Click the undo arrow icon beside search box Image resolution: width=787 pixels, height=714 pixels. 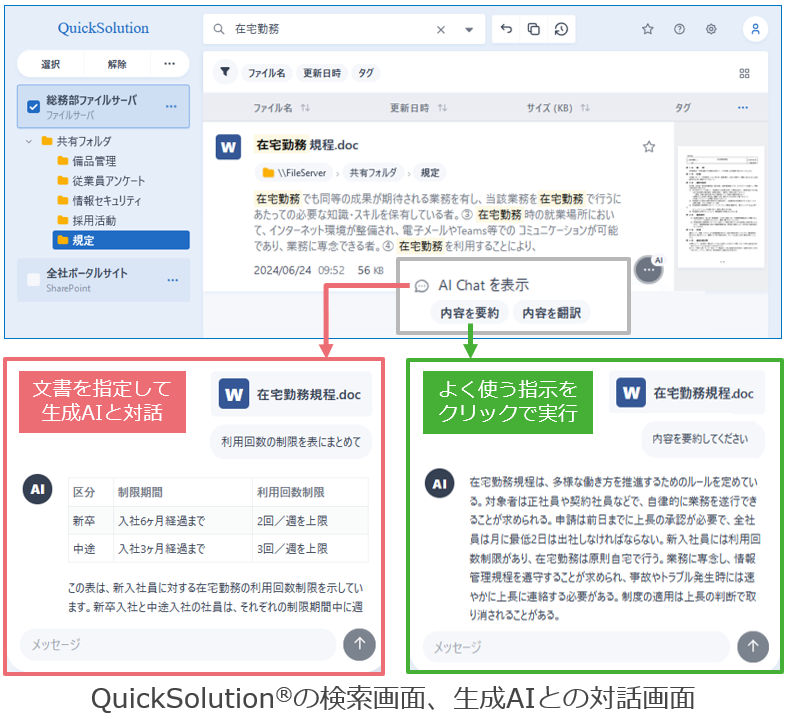(x=506, y=30)
